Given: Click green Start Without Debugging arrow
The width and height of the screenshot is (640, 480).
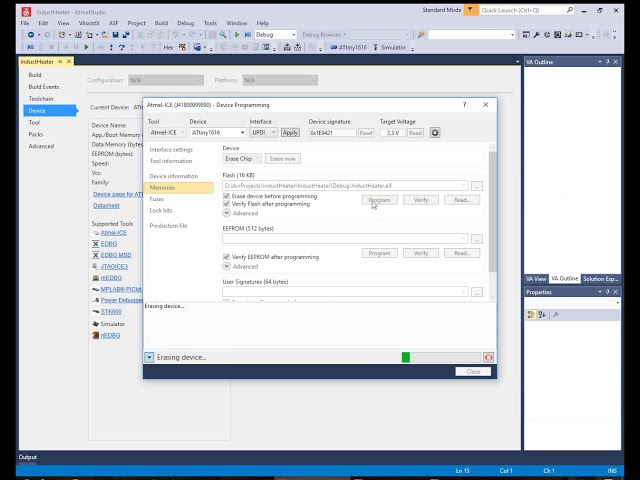Looking at the screenshot, I should [x=237, y=35].
